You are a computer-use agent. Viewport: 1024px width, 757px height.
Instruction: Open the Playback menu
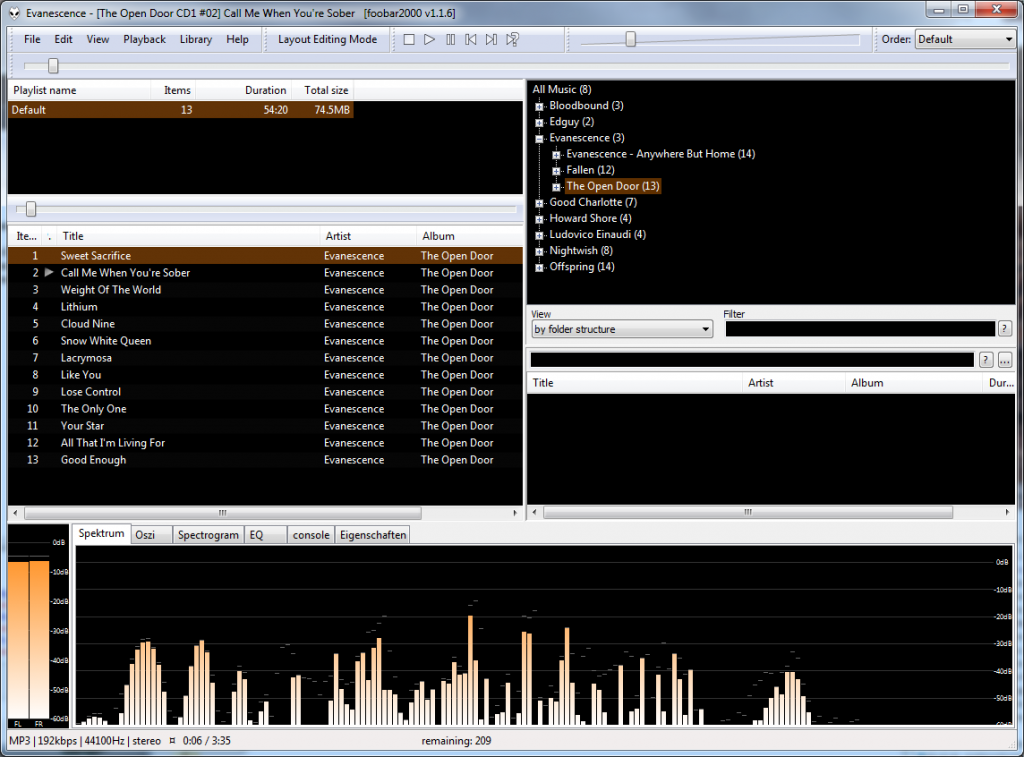(144, 39)
